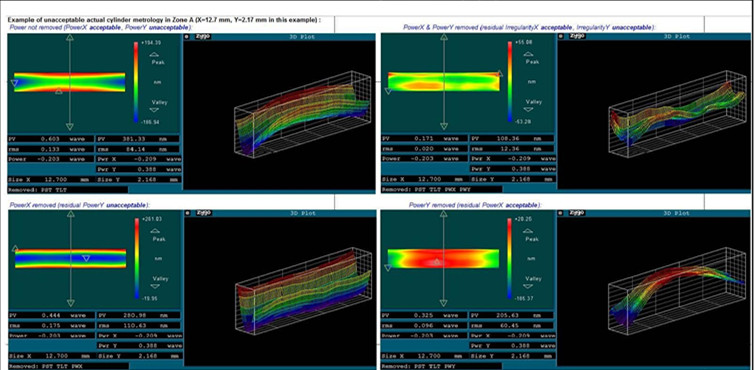Click bottom slice-line triangle in Power not removed map
The width and height of the screenshot is (755, 370).
[x=70, y=127]
